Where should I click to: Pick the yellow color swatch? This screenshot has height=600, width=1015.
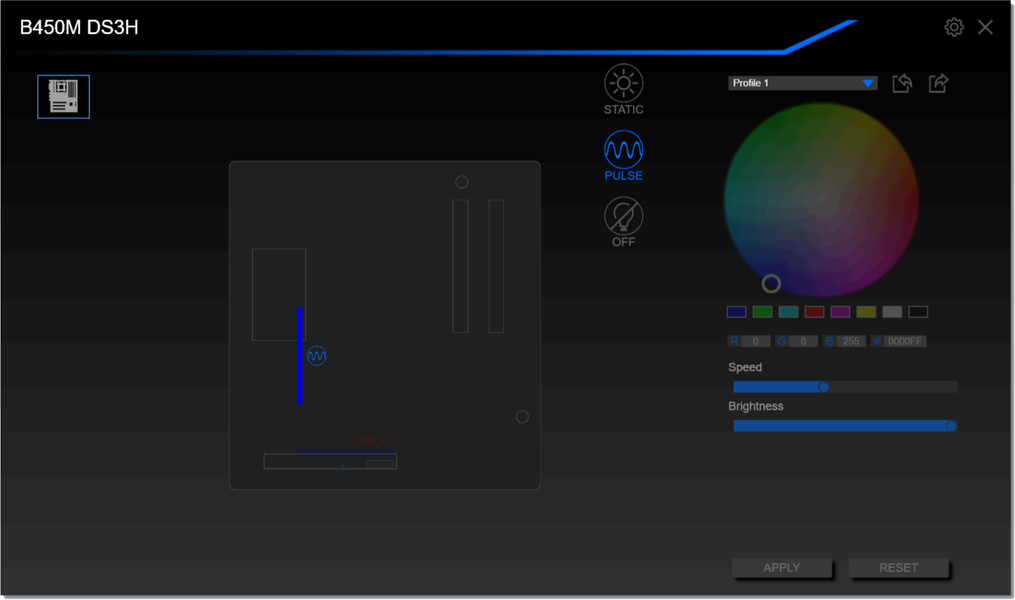[866, 312]
